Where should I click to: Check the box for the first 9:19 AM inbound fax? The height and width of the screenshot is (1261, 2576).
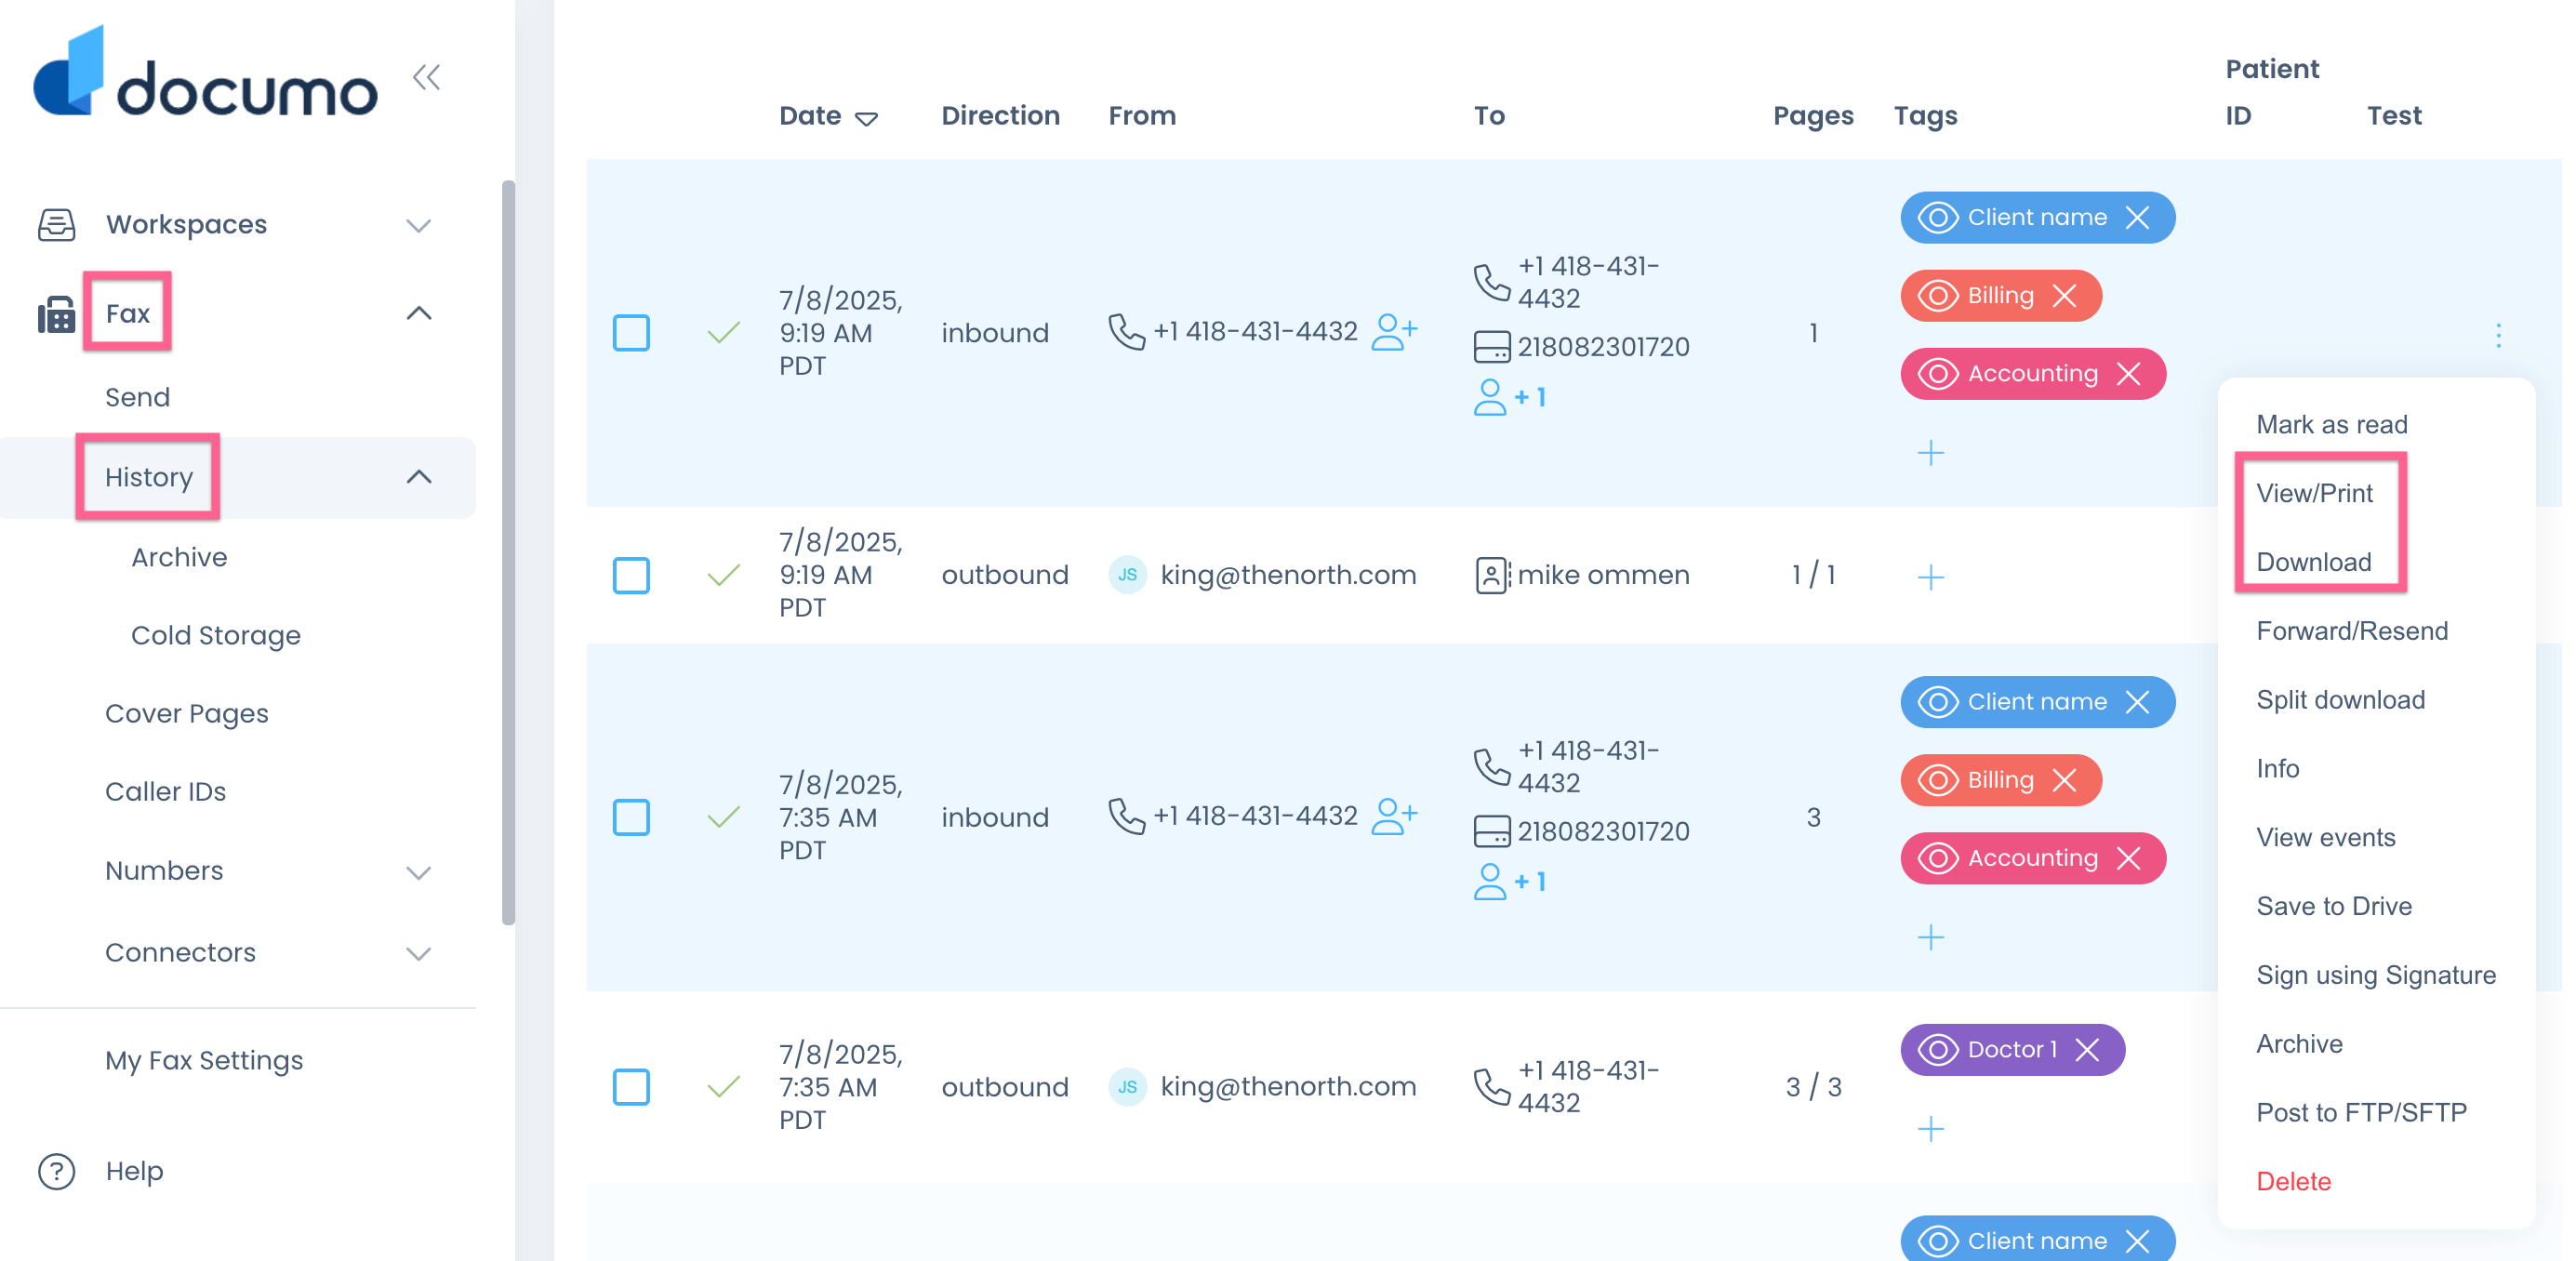point(631,333)
